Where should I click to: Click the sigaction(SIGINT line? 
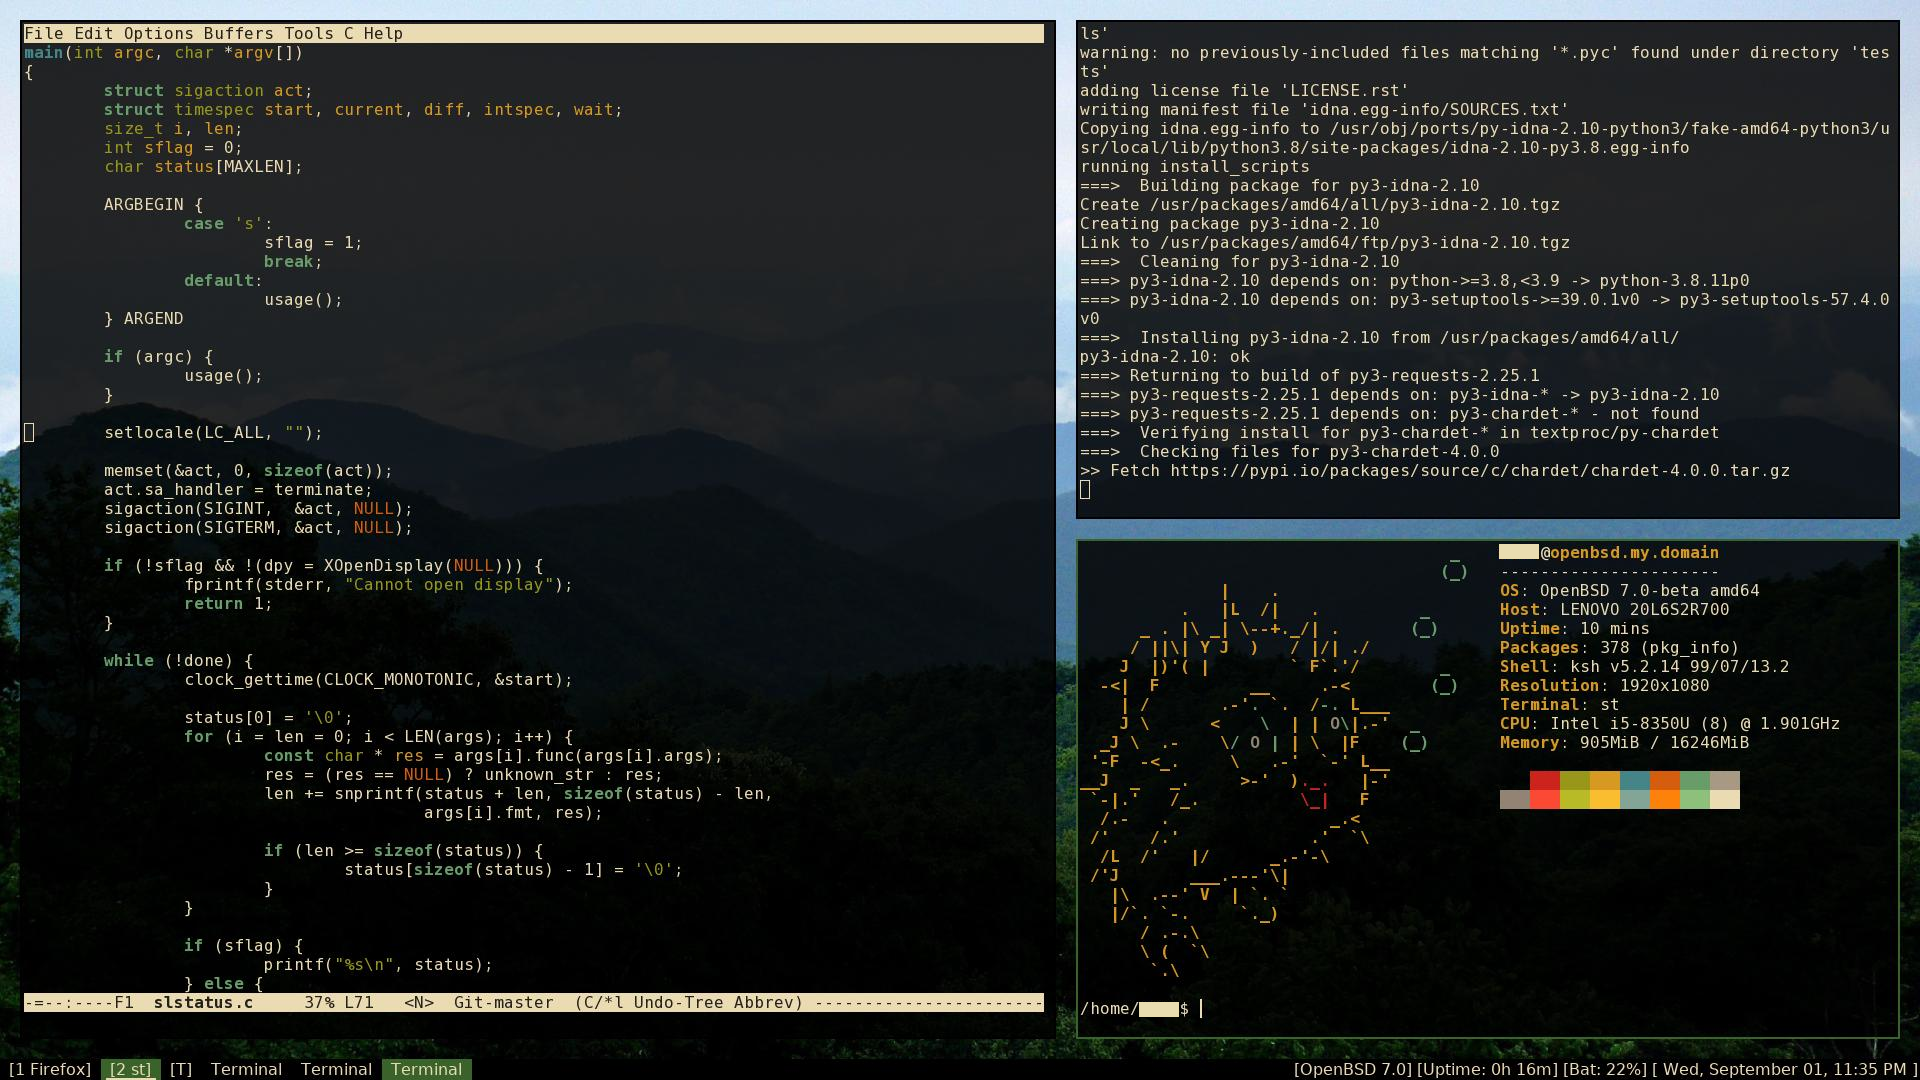tap(259, 508)
